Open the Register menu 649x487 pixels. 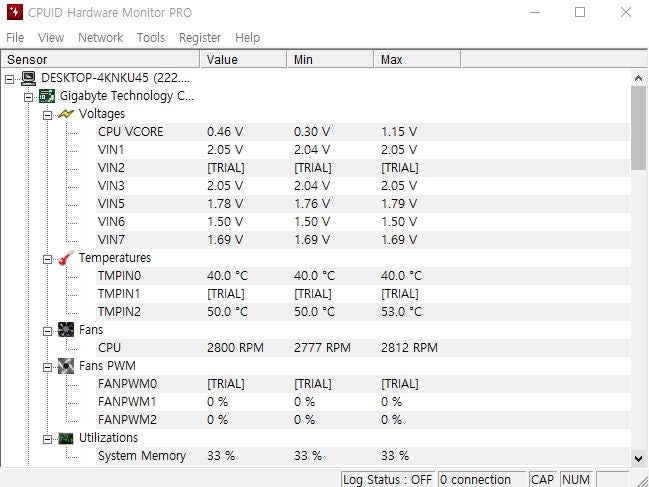coord(200,38)
